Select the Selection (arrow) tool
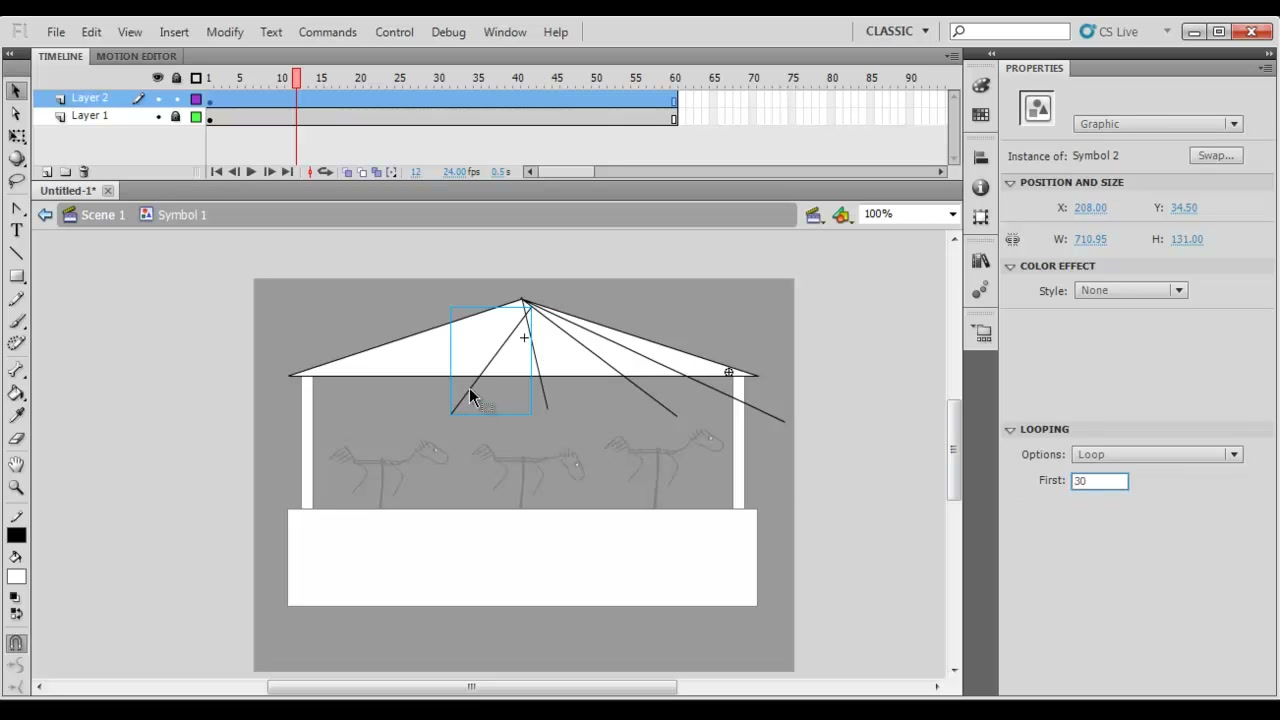 [16, 91]
